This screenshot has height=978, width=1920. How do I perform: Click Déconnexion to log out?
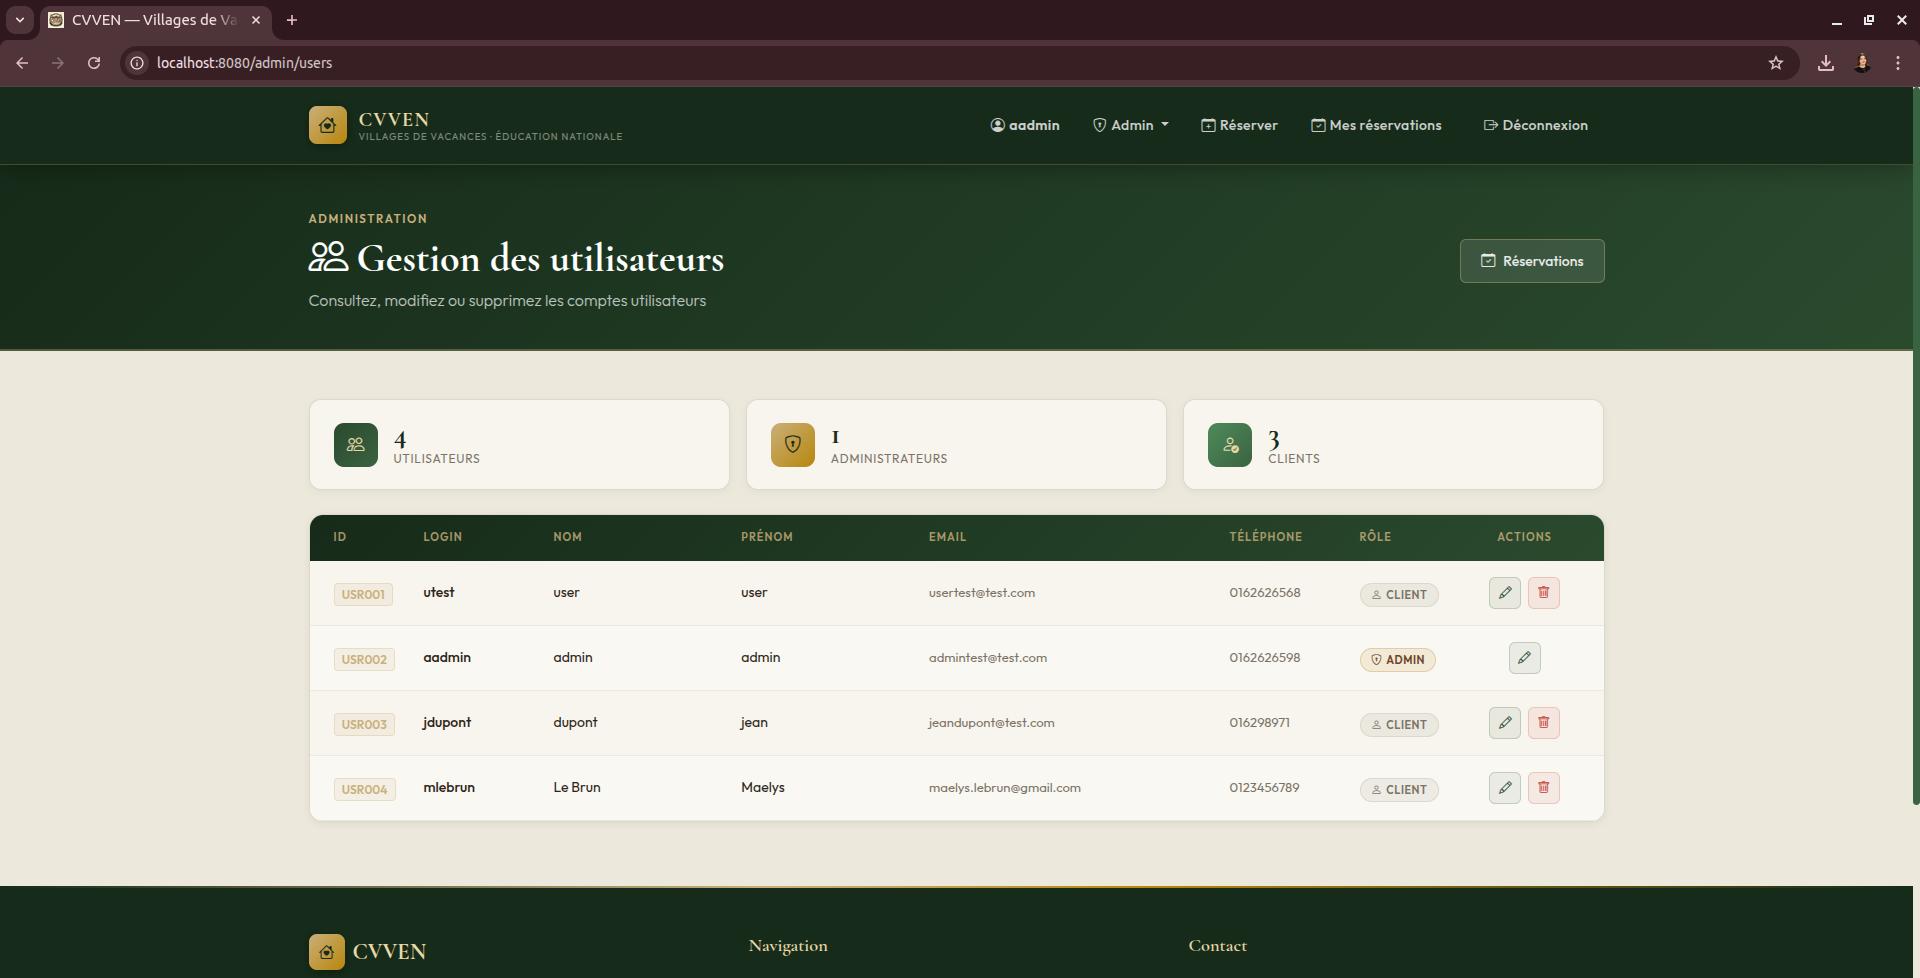1535,125
